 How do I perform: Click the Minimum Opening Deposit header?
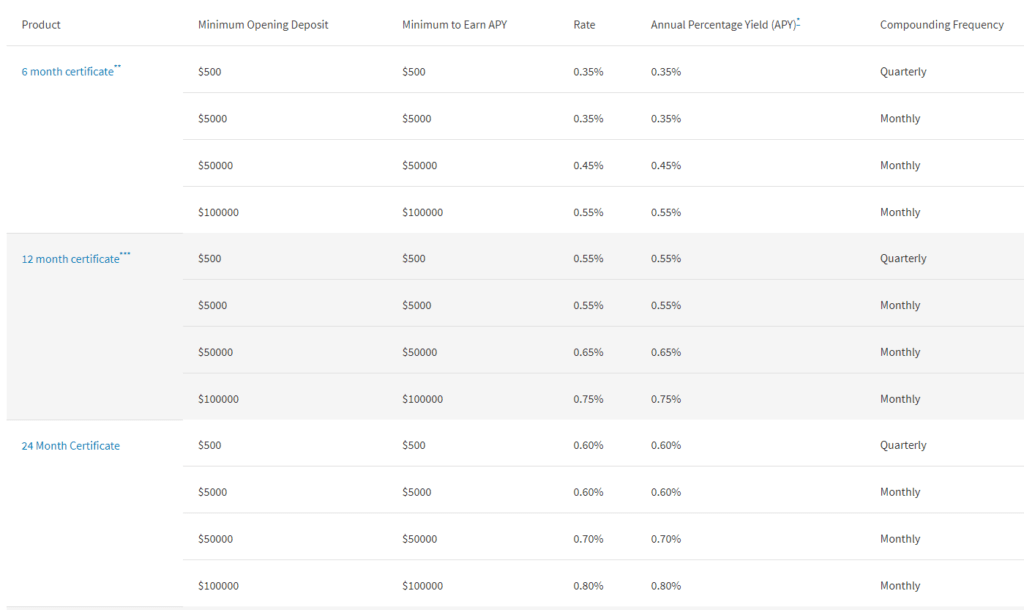263,25
